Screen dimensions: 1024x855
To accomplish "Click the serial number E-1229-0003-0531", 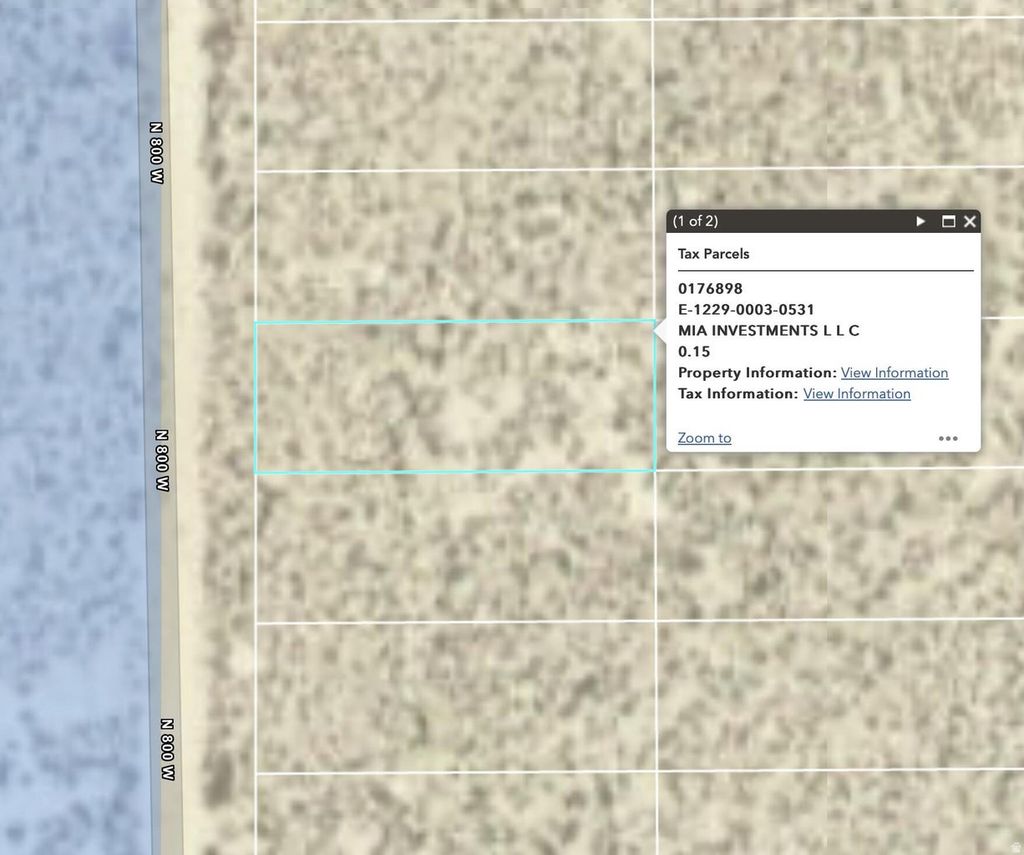I will tap(746, 310).
